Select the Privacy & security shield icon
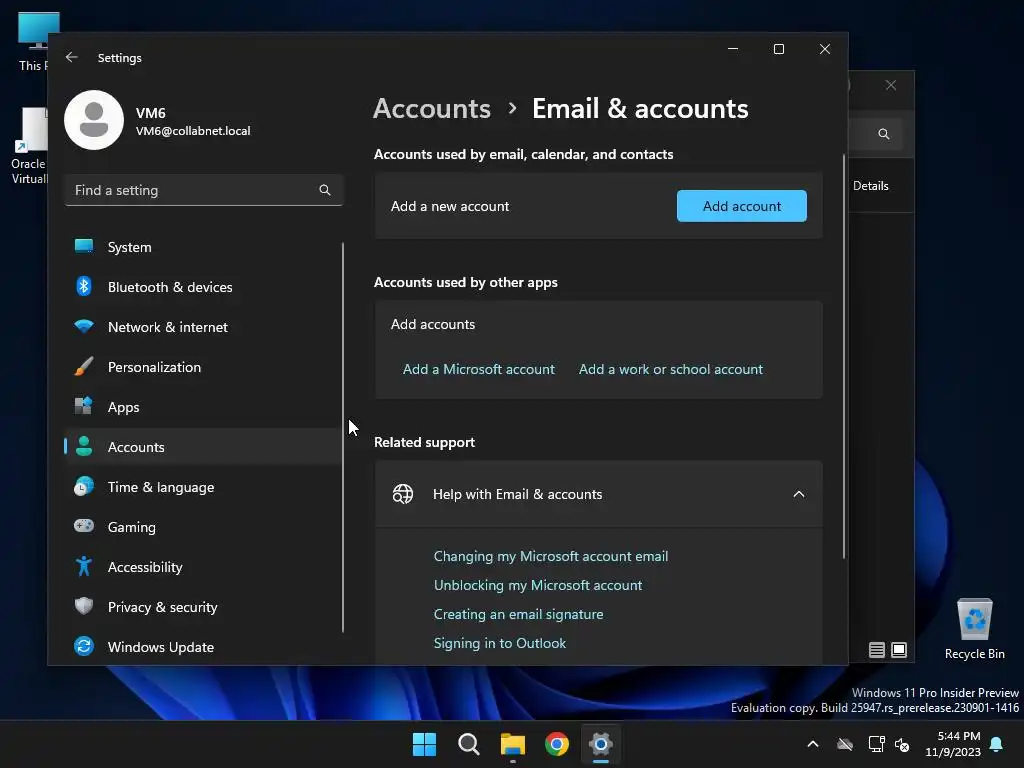 click(84, 606)
